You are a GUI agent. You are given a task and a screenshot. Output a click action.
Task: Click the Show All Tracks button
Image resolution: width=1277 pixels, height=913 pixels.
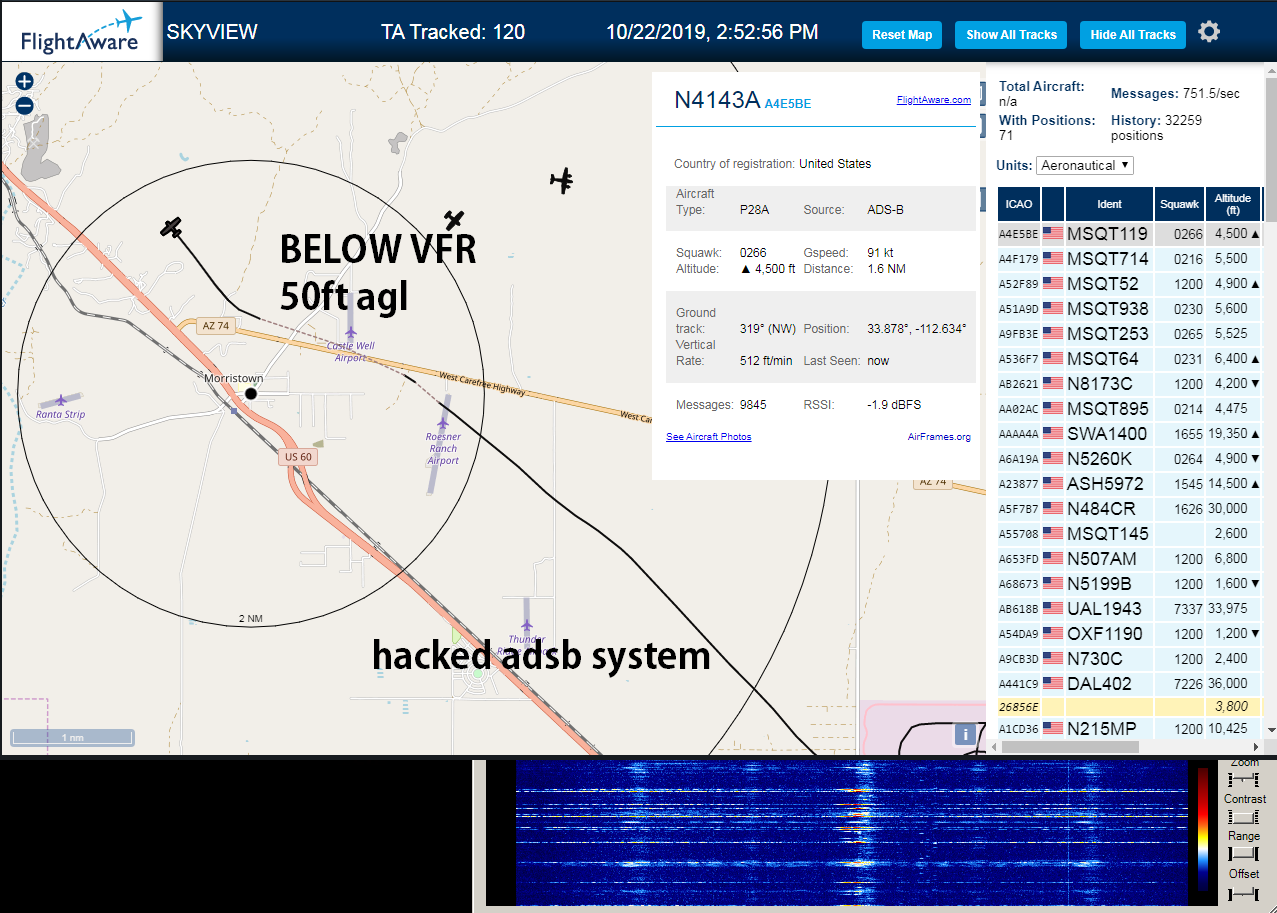click(x=1011, y=35)
